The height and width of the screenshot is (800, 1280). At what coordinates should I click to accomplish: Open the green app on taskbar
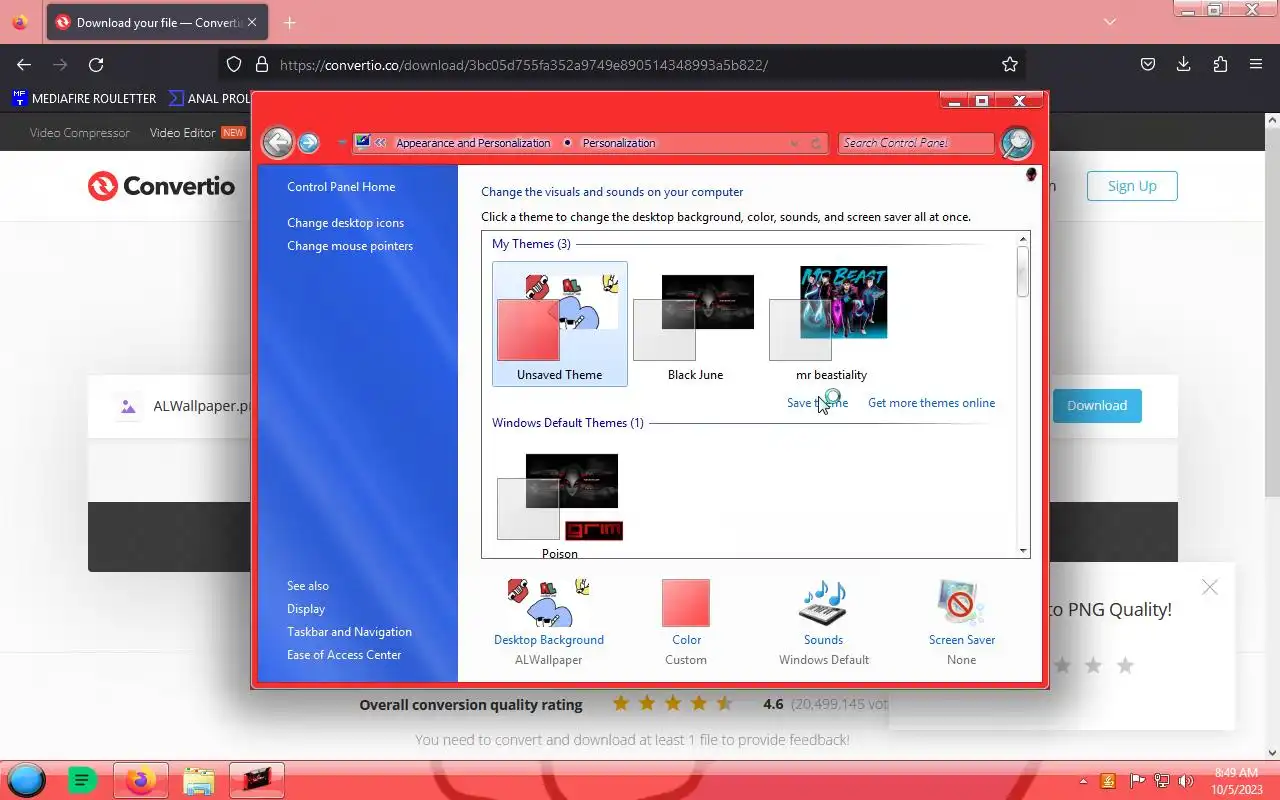[82, 780]
